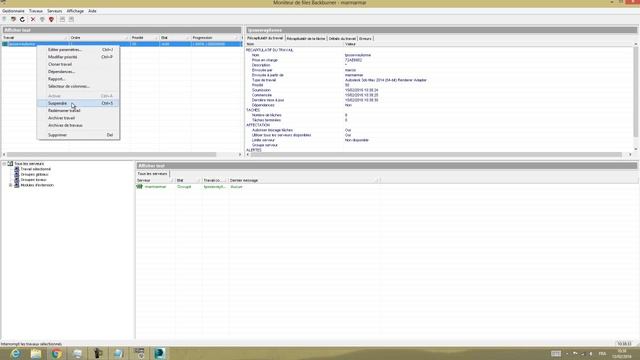This screenshot has width=640, height=360.
Task: Choose Supprimer in context menu
Action: (78, 135)
